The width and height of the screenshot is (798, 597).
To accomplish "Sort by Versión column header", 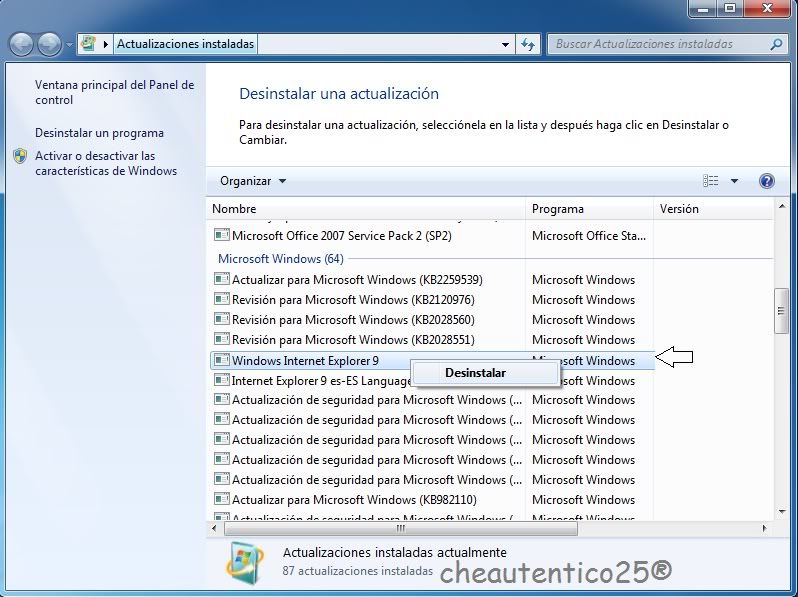I will coord(712,209).
